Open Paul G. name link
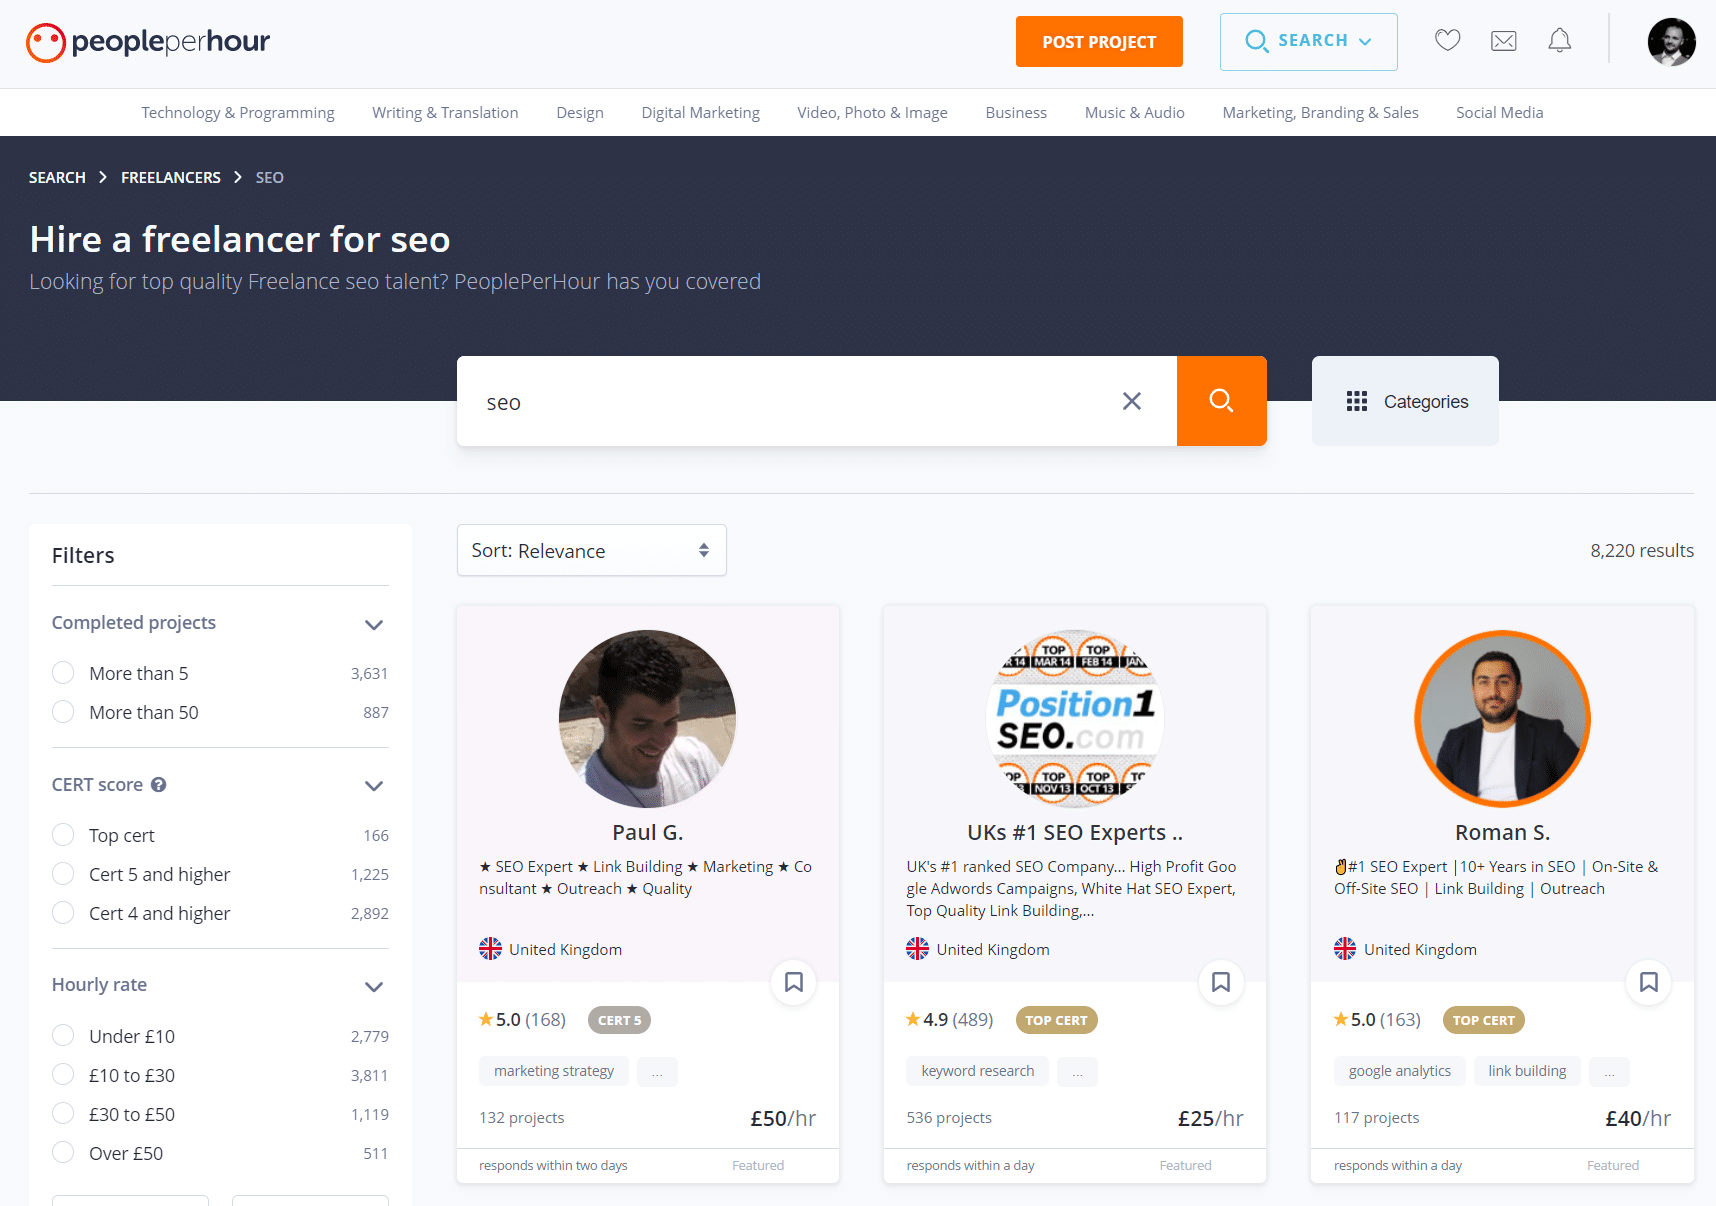Screen dimensions: 1716x1206 (x=647, y=832)
